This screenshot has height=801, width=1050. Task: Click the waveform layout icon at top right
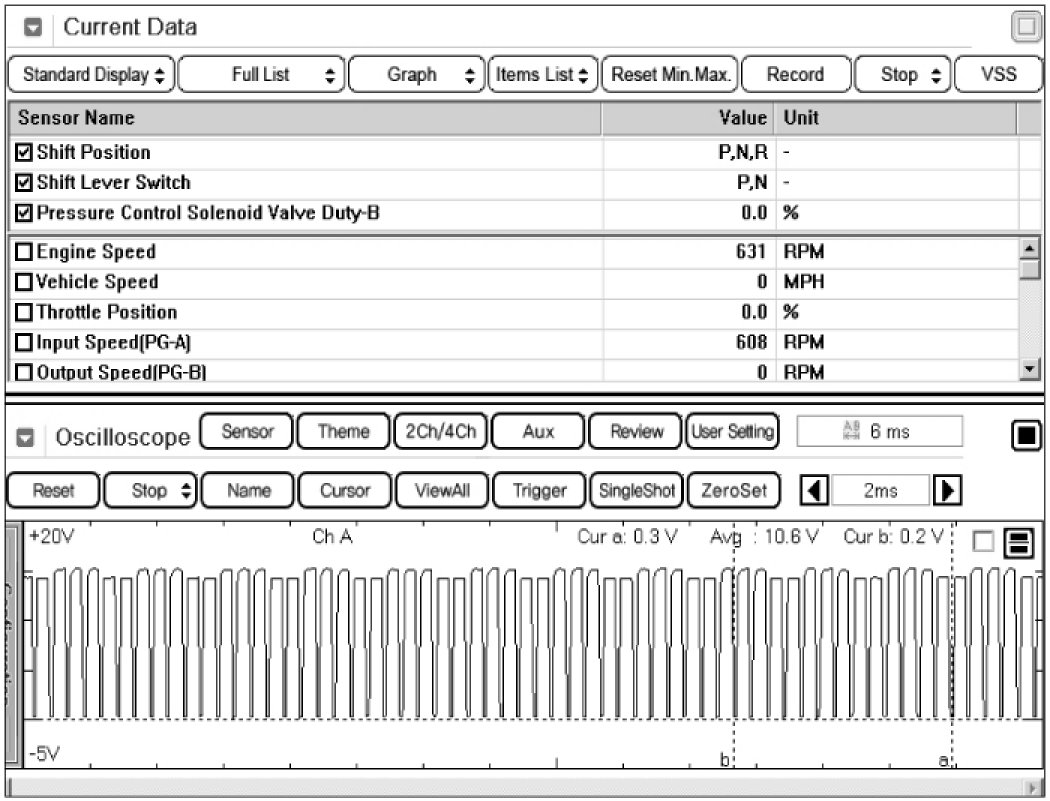(x=1019, y=543)
